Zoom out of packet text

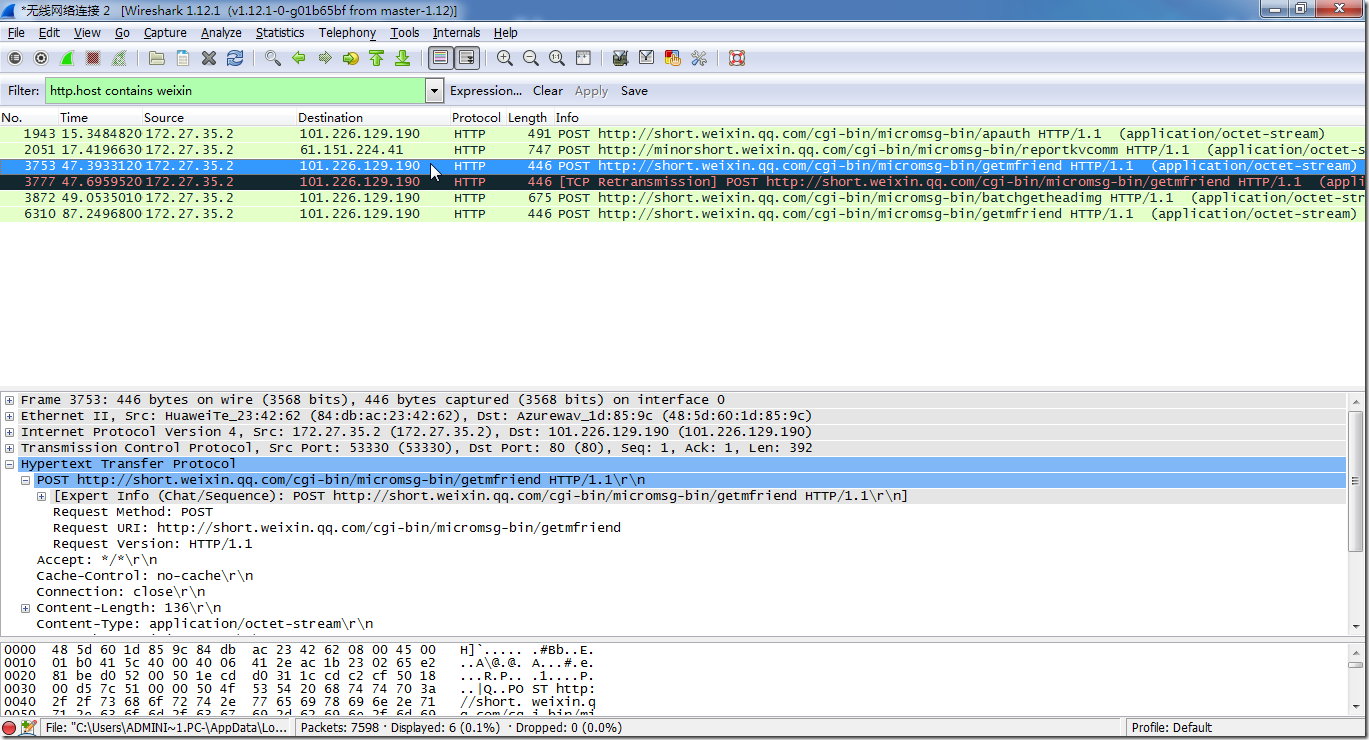point(531,58)
